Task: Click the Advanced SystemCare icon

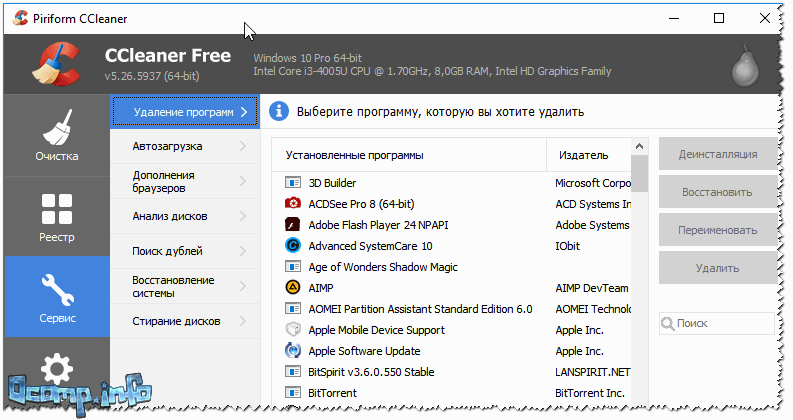Action: [293, 245]
